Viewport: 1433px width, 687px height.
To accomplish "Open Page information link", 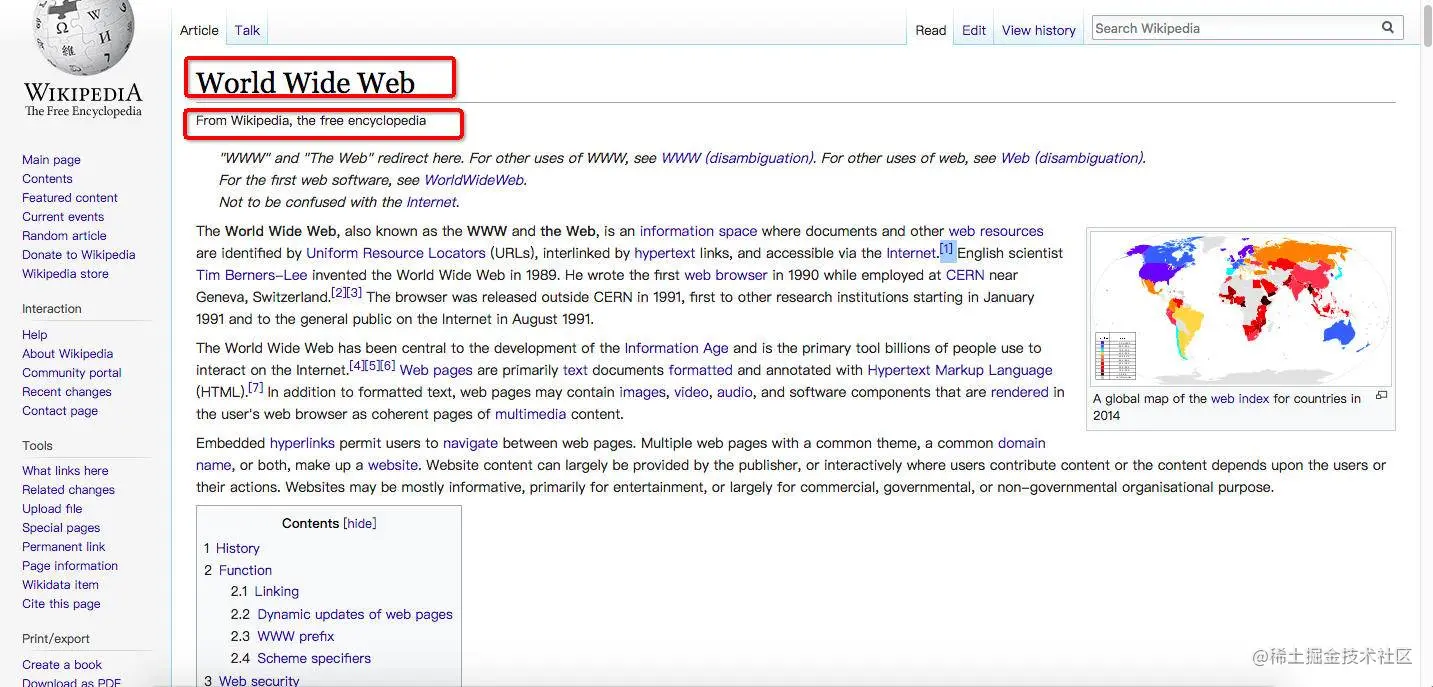I will pos(70,566).
